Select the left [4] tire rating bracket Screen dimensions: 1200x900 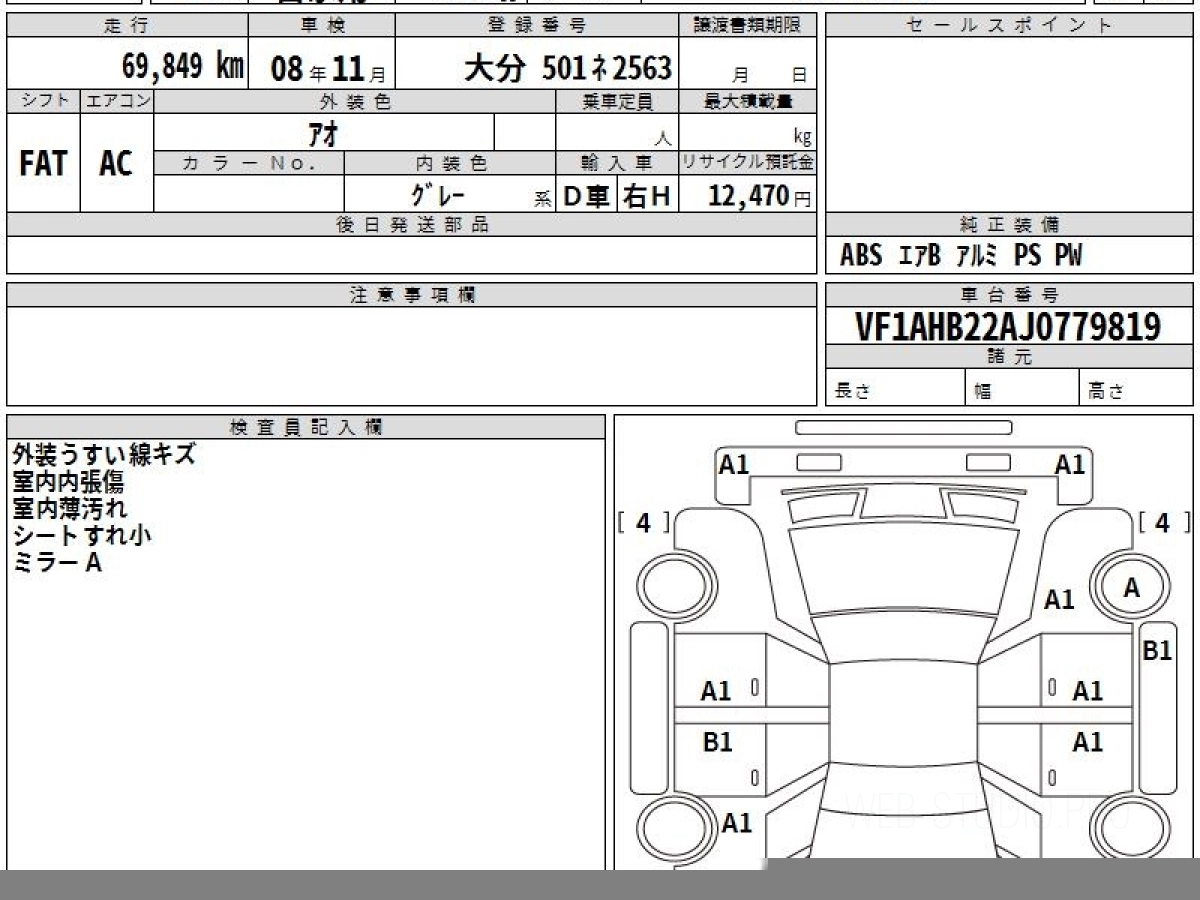[x=643, y=523]
